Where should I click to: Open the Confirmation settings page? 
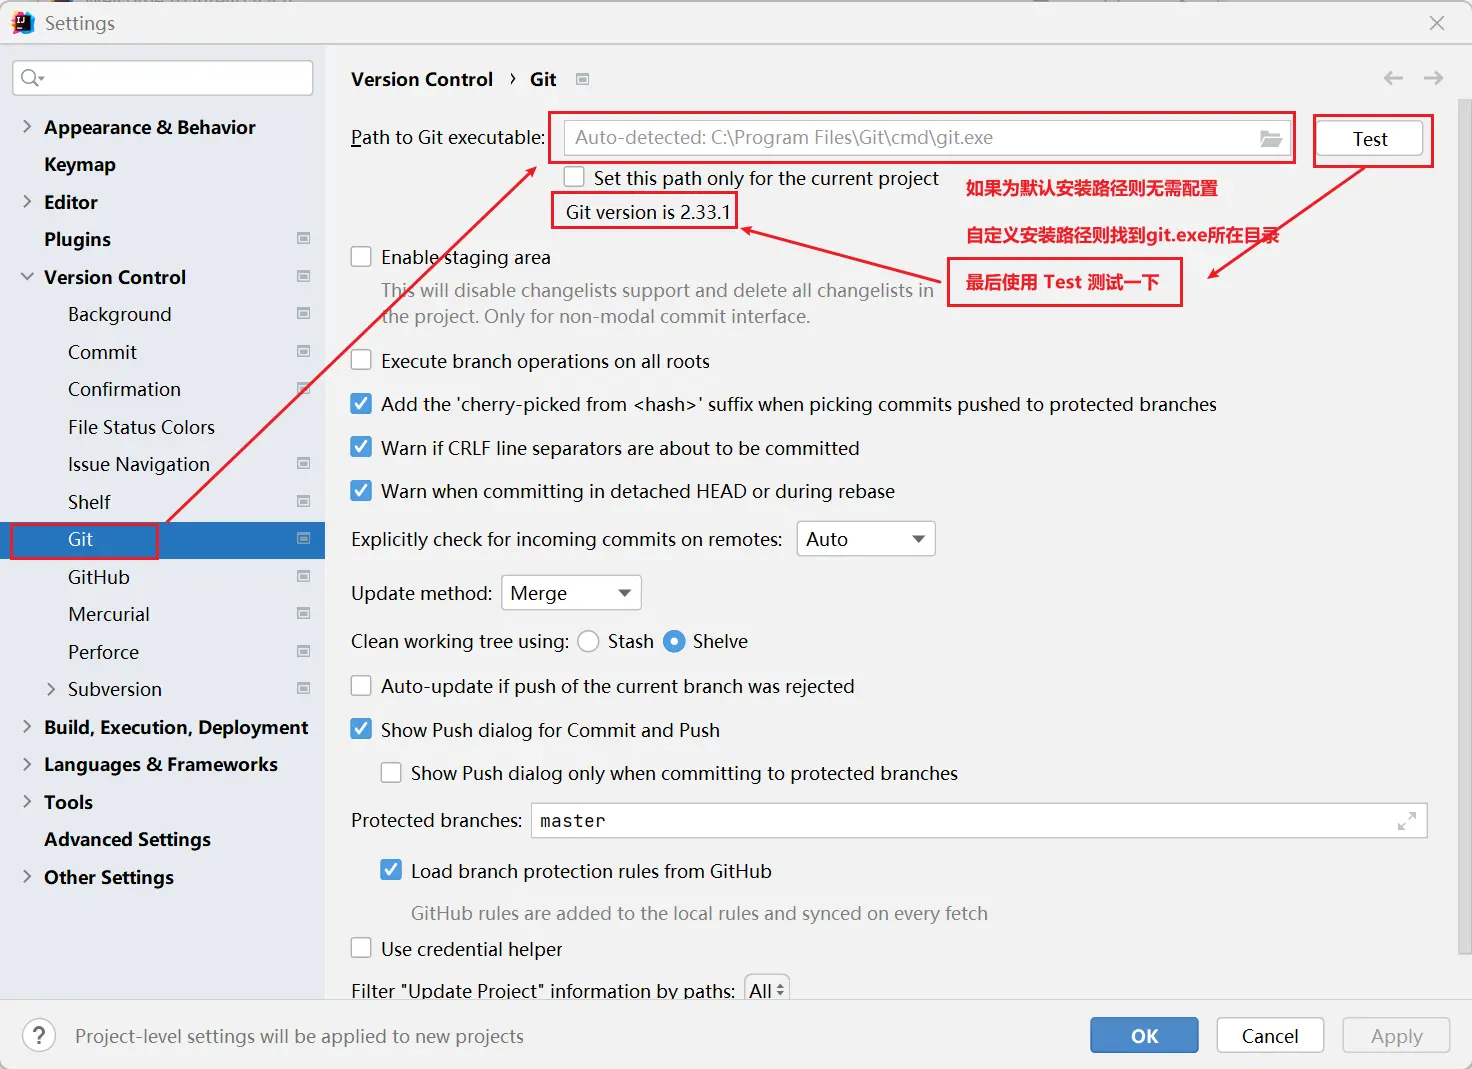[x=124, y=389]
